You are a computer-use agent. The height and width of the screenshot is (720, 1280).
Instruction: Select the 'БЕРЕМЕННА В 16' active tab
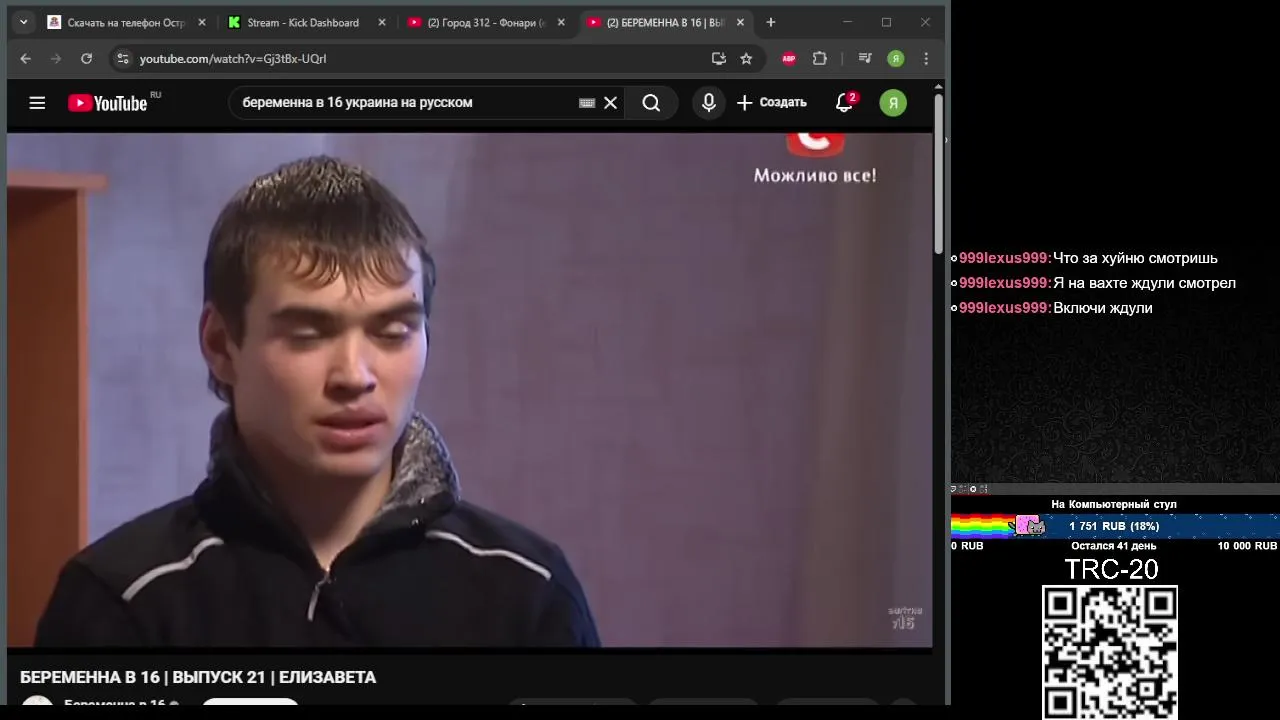666,22
